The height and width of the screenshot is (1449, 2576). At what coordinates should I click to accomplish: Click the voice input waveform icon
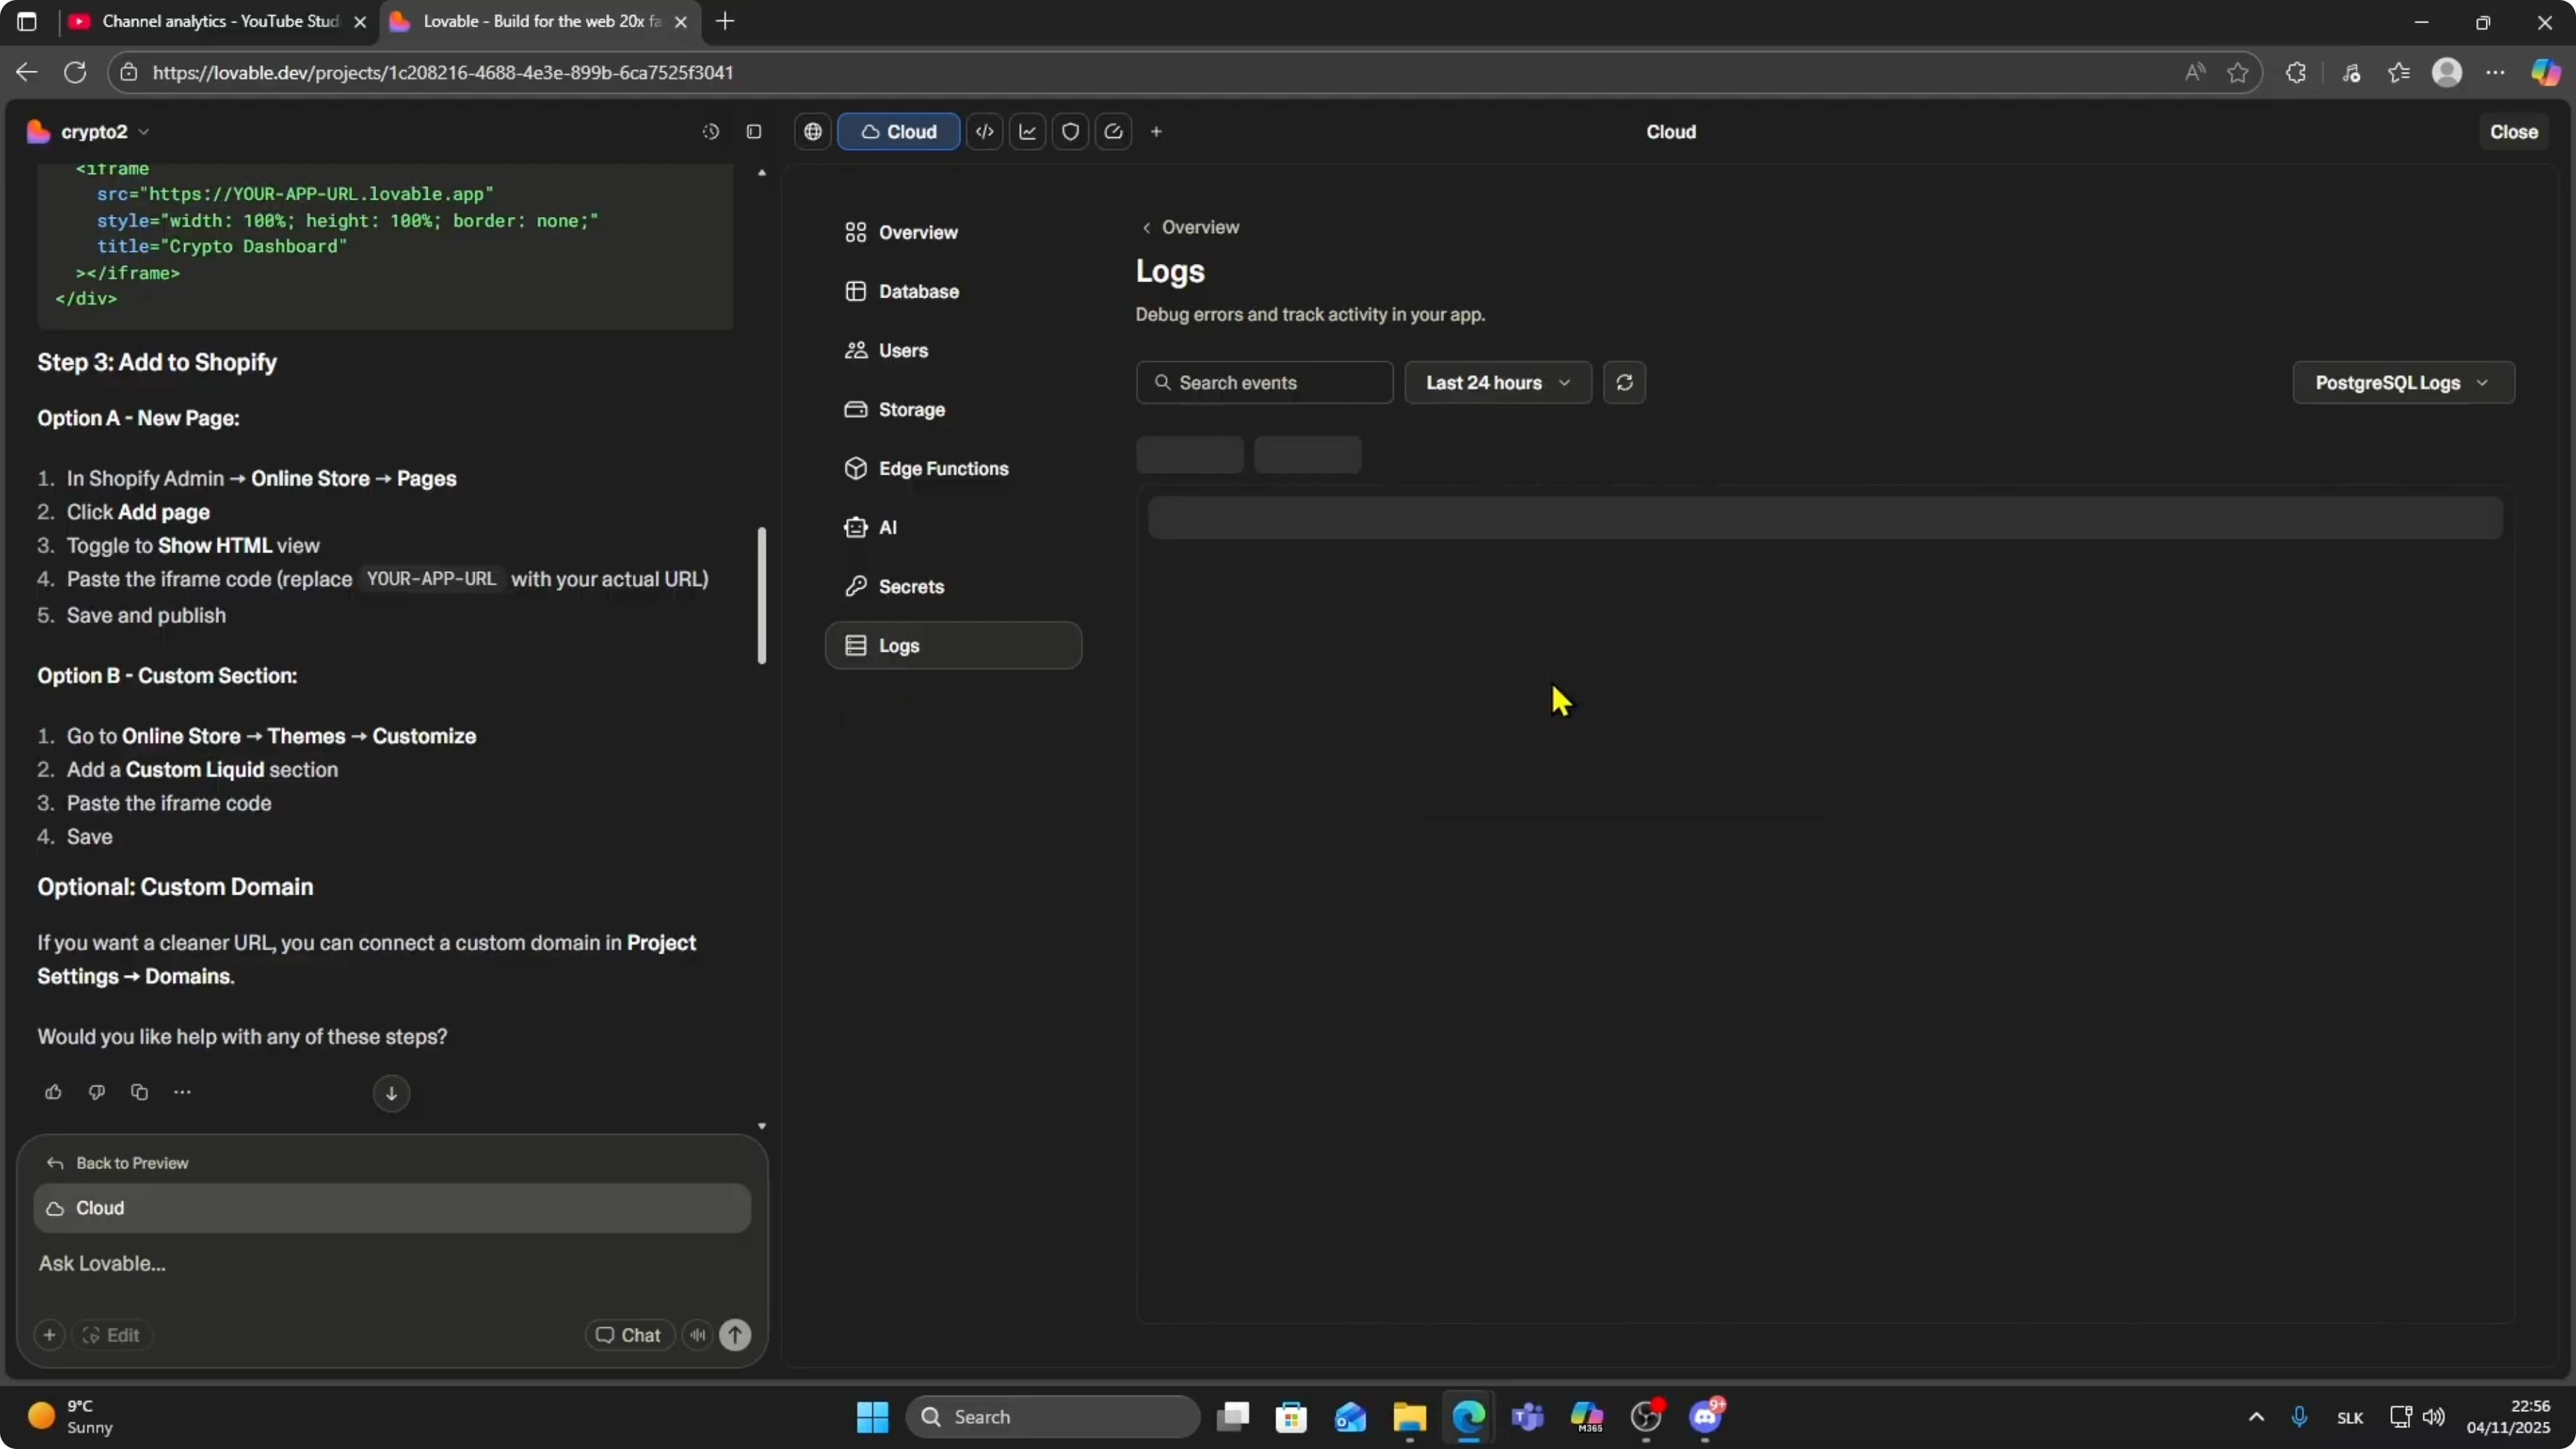point(698,1335)
